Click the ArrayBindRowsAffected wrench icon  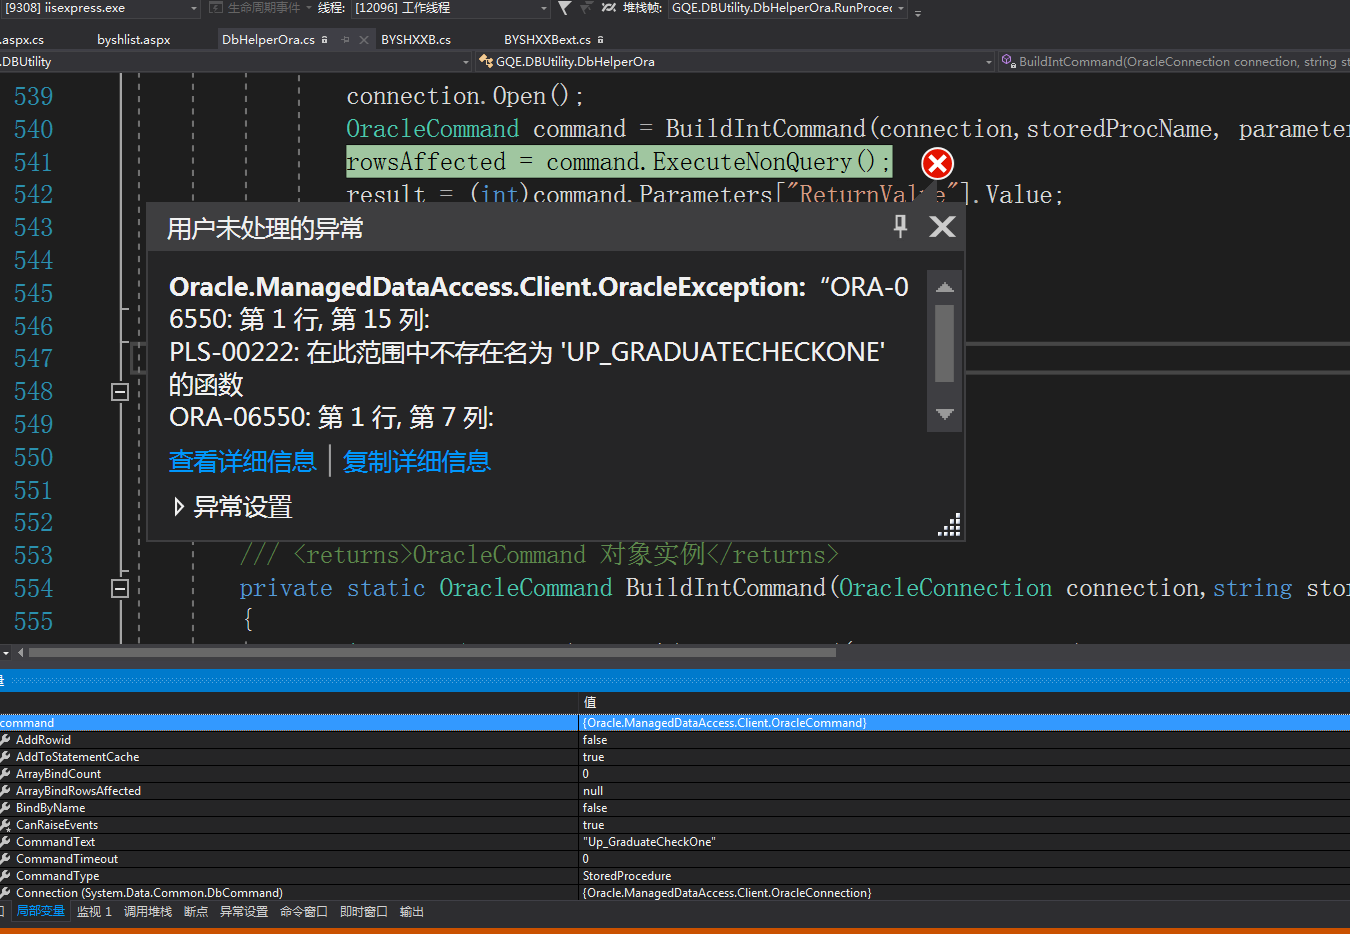(6, 791)
